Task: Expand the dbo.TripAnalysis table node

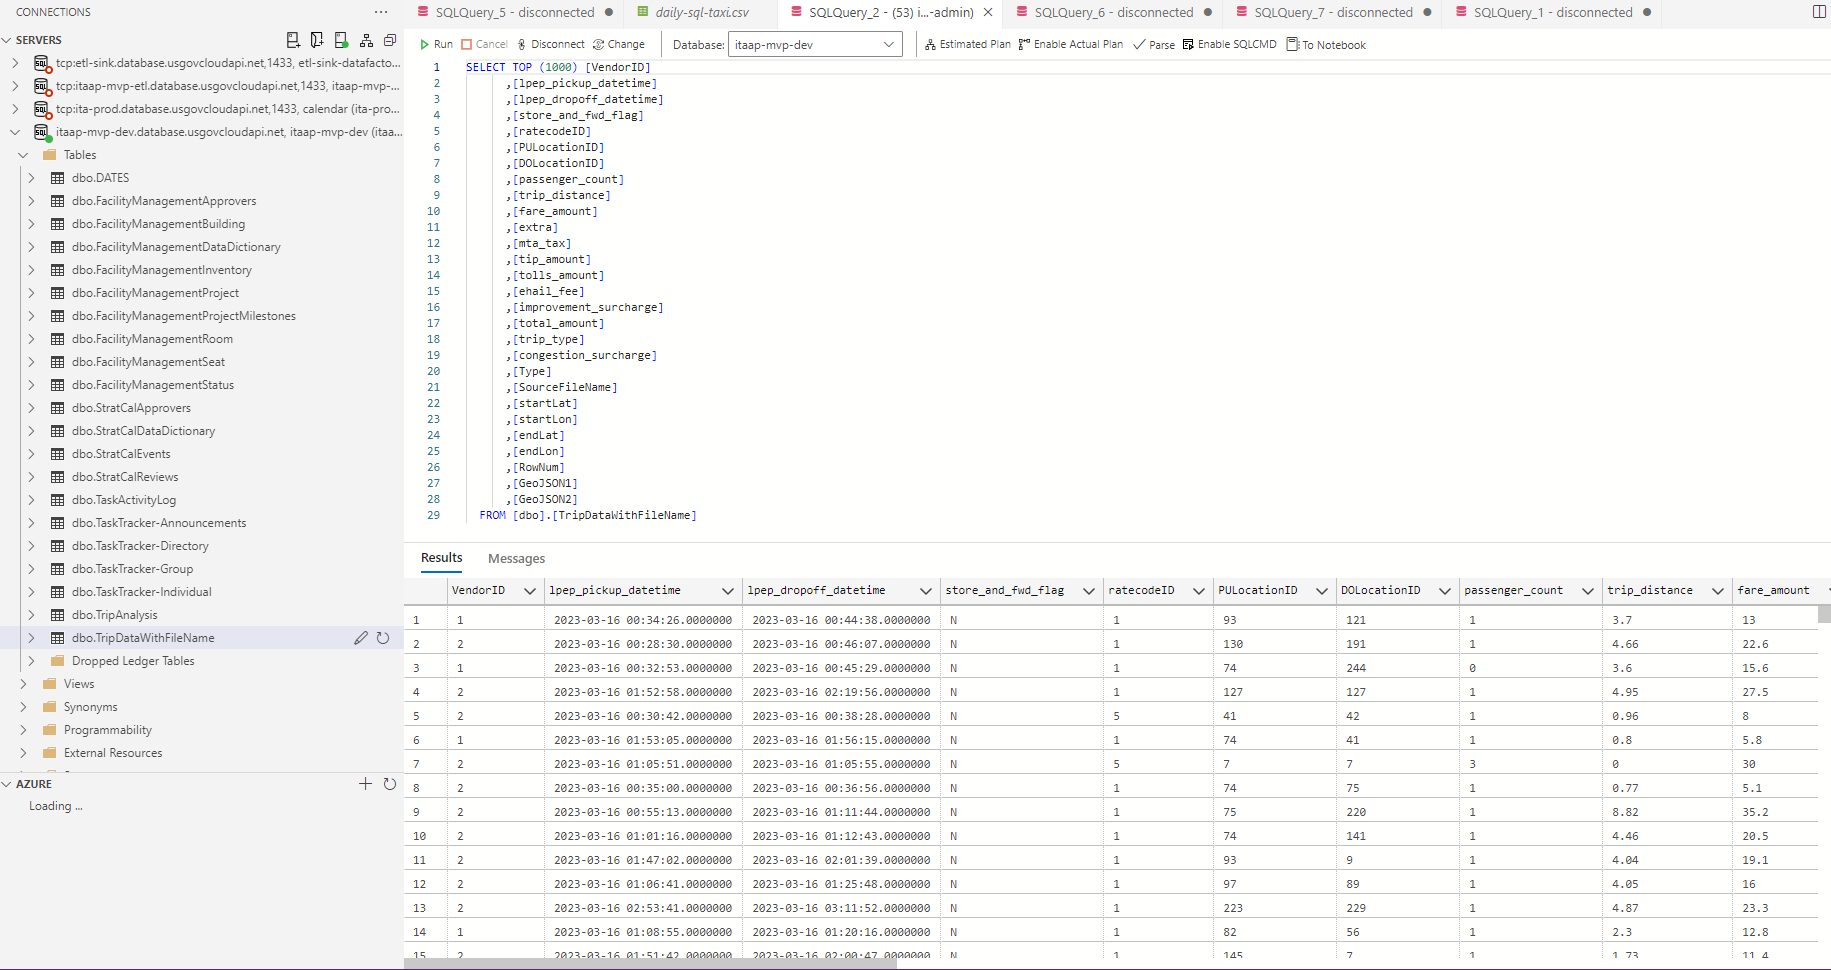Action: 31,615
